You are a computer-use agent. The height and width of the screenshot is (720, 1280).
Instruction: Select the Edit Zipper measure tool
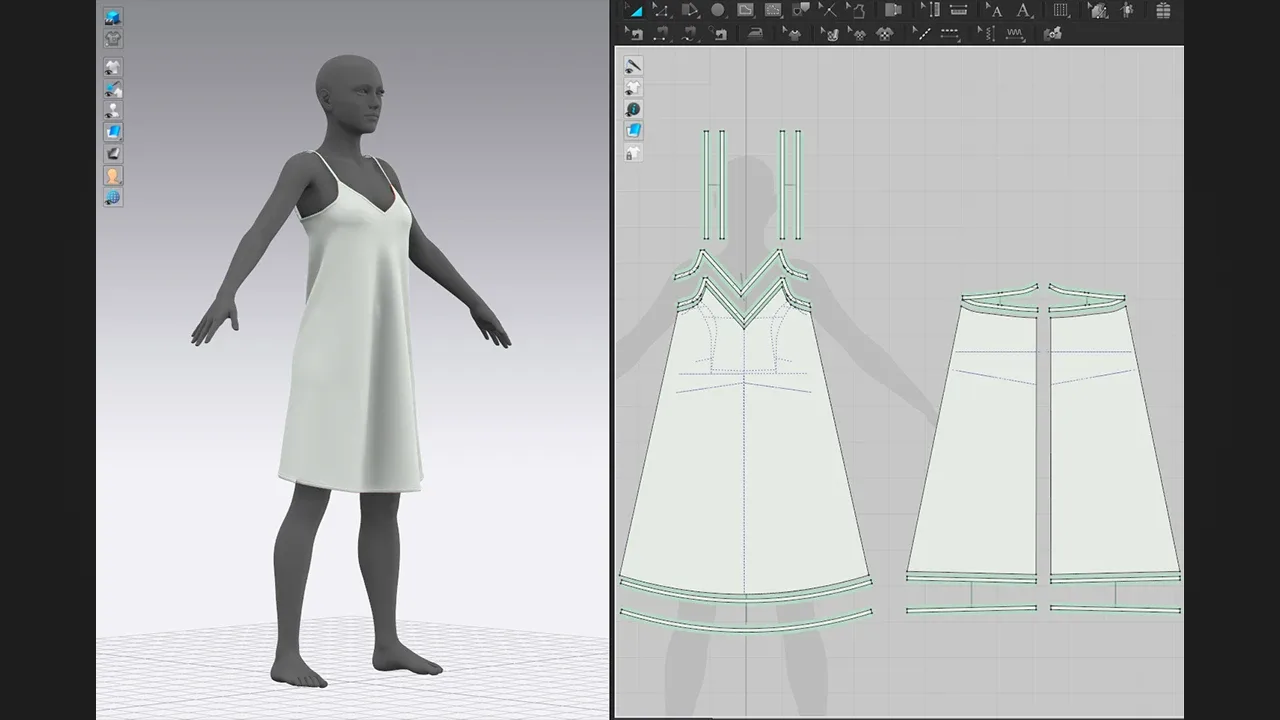tap(931, 10)
